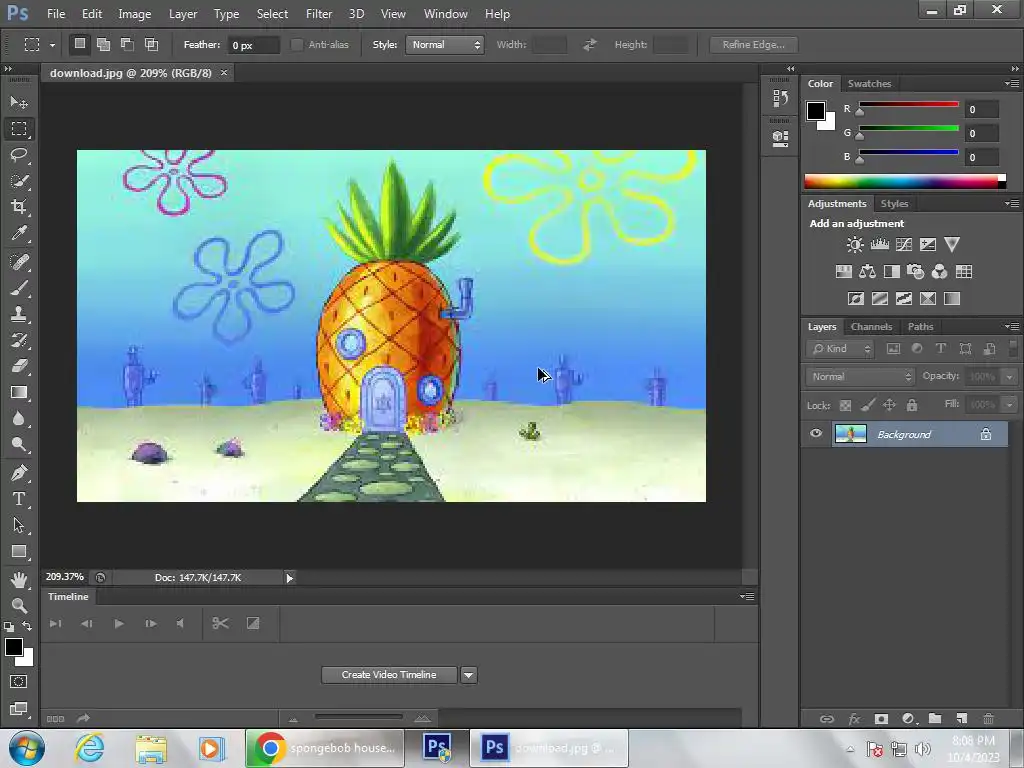
Task: Add a Brightness/Contrast adjustment
Action: (x=855, y=245)
